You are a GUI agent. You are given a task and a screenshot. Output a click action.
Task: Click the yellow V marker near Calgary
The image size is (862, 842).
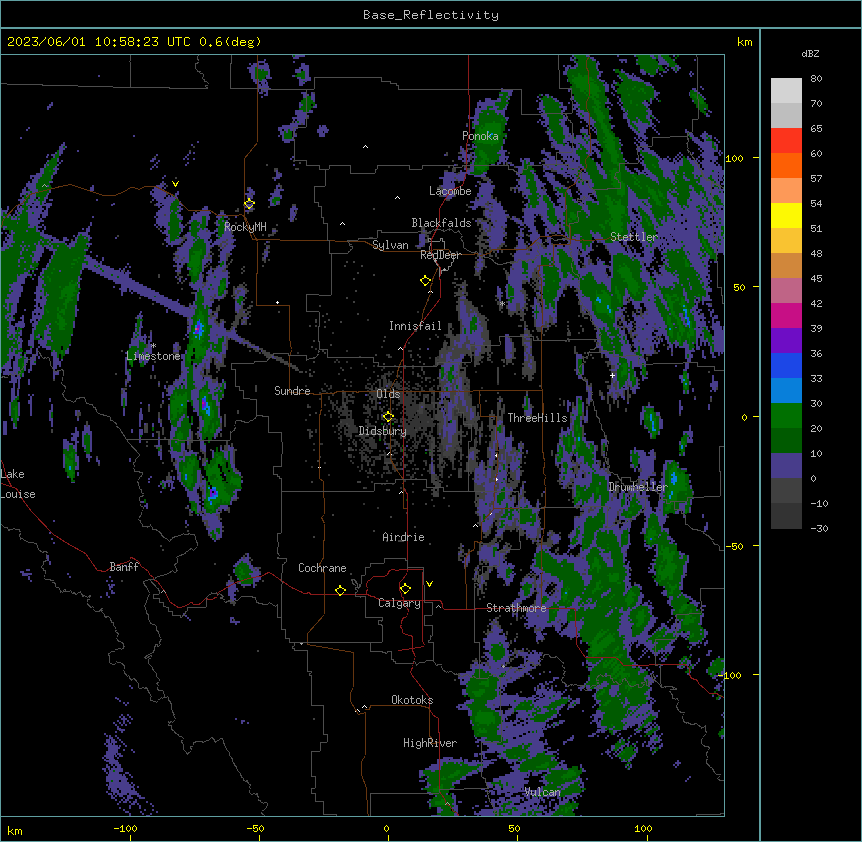[x=429, y=584]
